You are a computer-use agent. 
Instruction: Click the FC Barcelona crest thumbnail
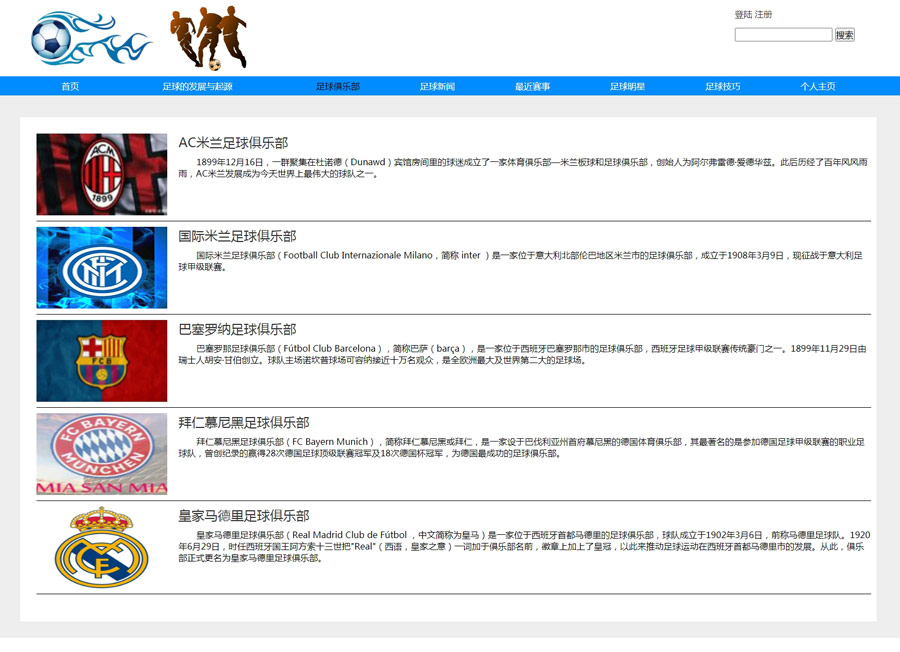coord(102,361)
